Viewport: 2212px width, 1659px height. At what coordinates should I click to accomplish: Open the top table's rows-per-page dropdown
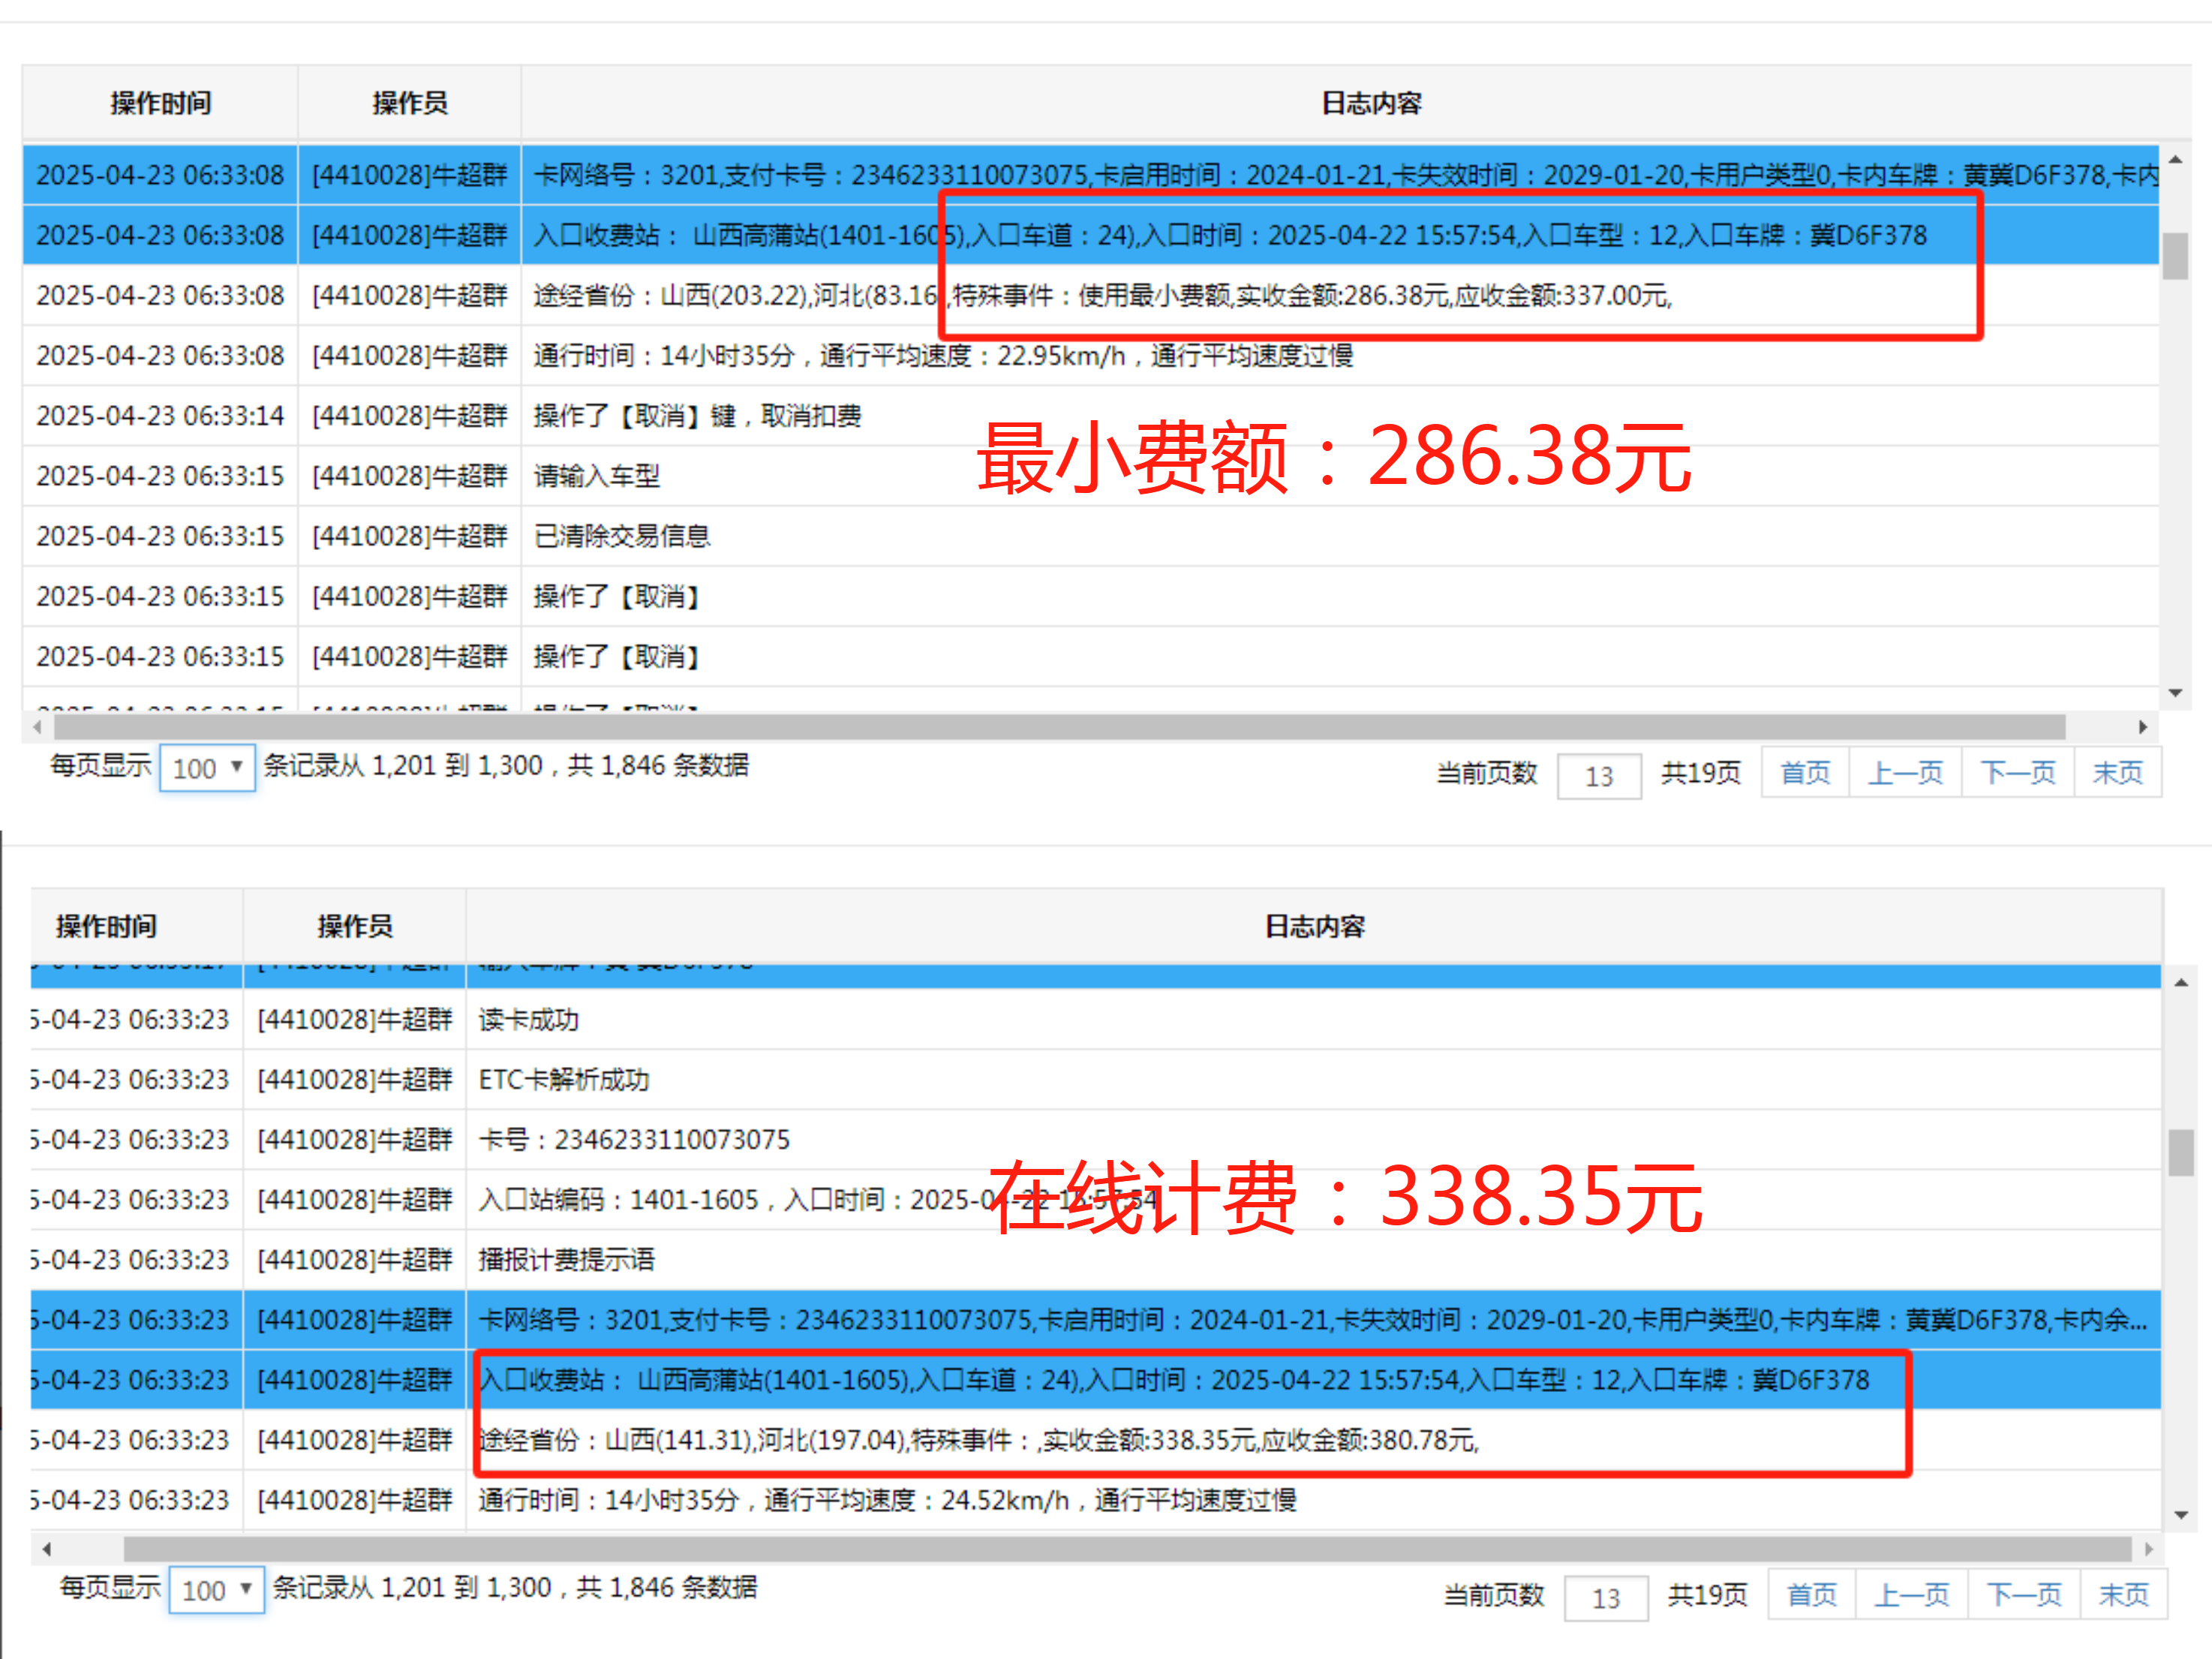[x=207, y=768]
